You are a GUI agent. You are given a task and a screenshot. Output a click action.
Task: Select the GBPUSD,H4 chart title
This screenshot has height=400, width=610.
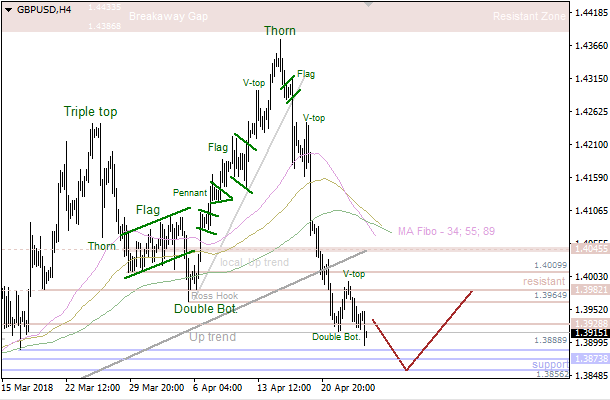tap(39, 7)
